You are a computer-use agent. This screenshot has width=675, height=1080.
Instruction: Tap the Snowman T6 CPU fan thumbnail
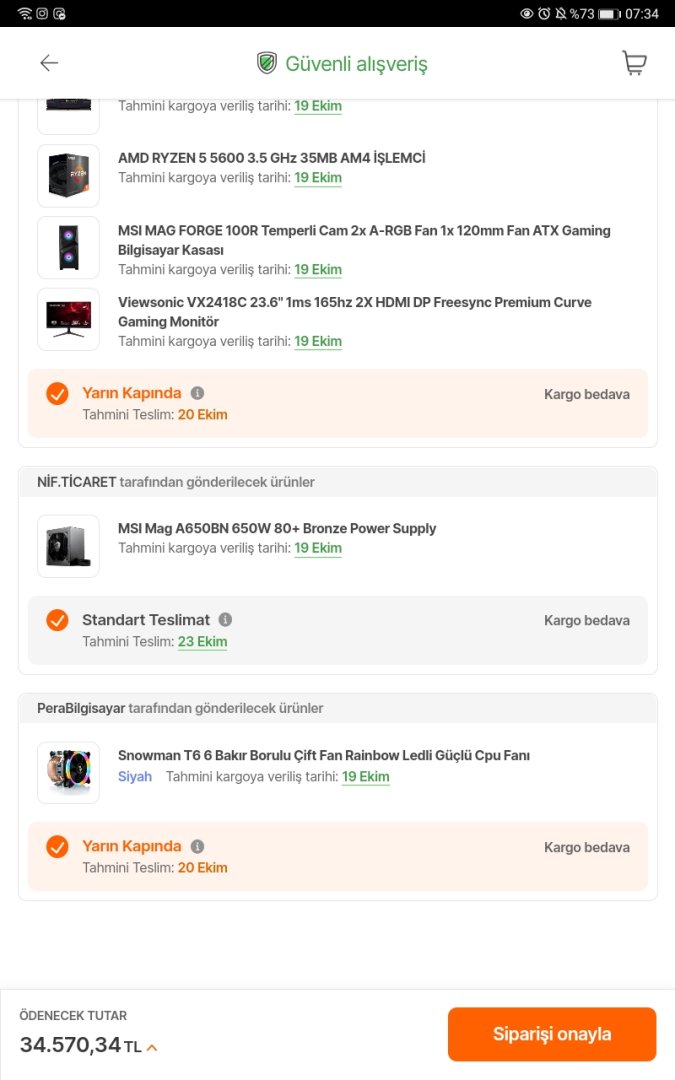pyautogui.click(x=68, y=773)
